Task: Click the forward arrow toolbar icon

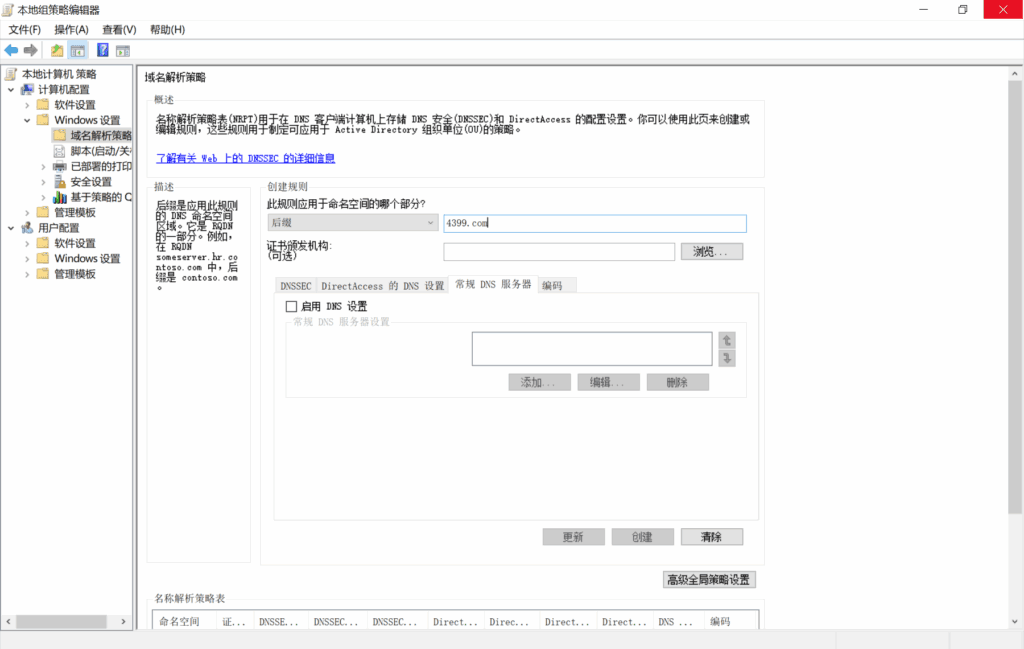Action: coord(30,50)
